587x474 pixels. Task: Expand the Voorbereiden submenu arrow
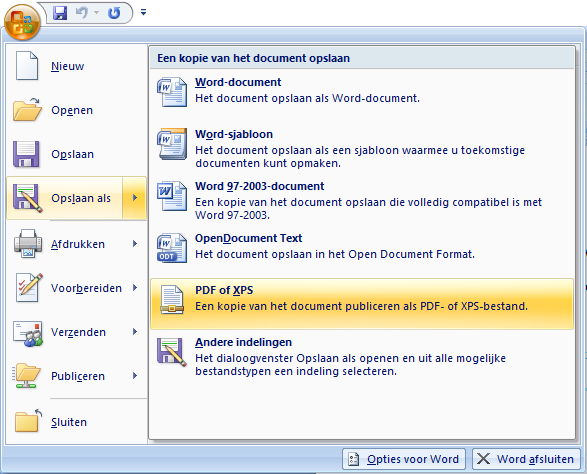point(135,288)
